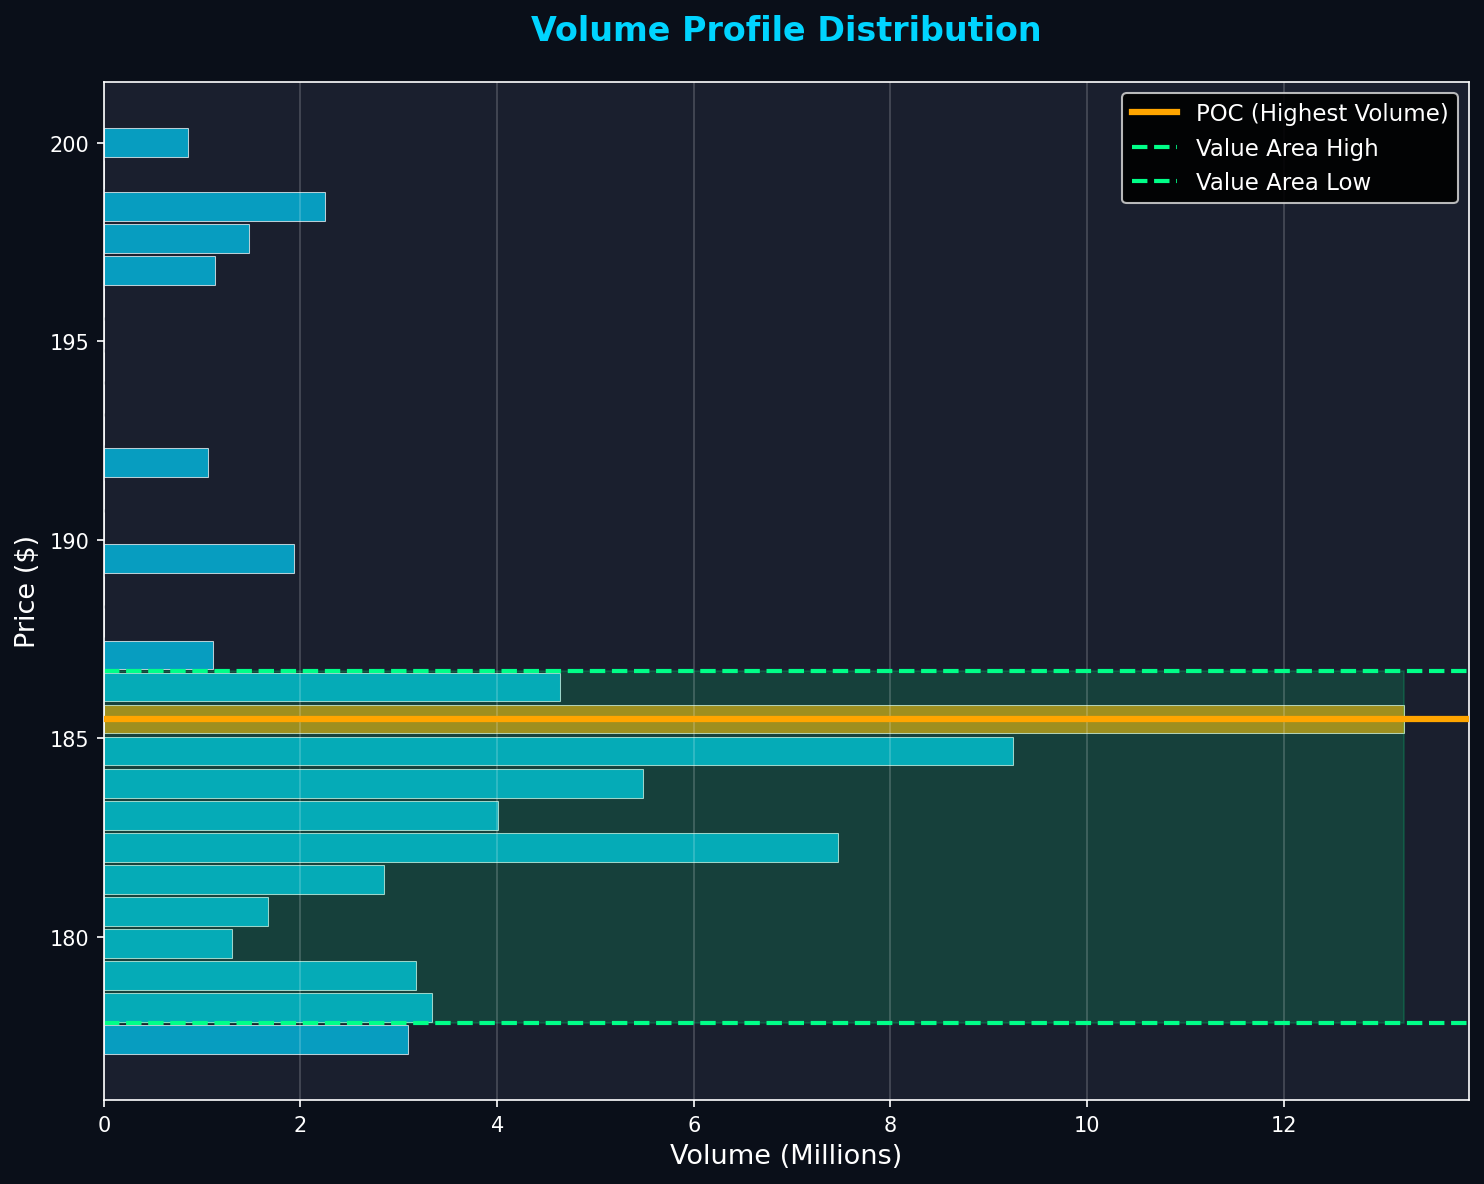The height and width of the screenshot is (1184, 1484).
Task: Select the highest volume bar near price 185.5
Action: [x=700, y=718]
